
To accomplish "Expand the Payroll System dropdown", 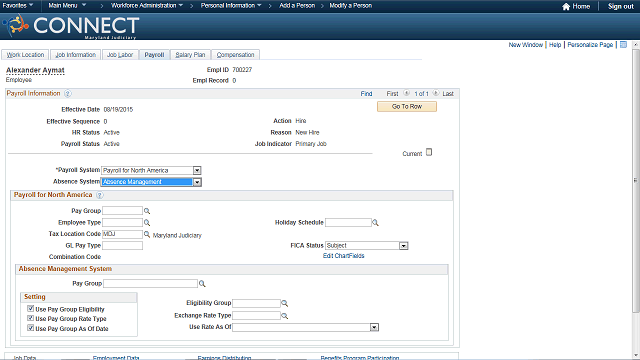I will pyautogui.click(x=197, y=170).
